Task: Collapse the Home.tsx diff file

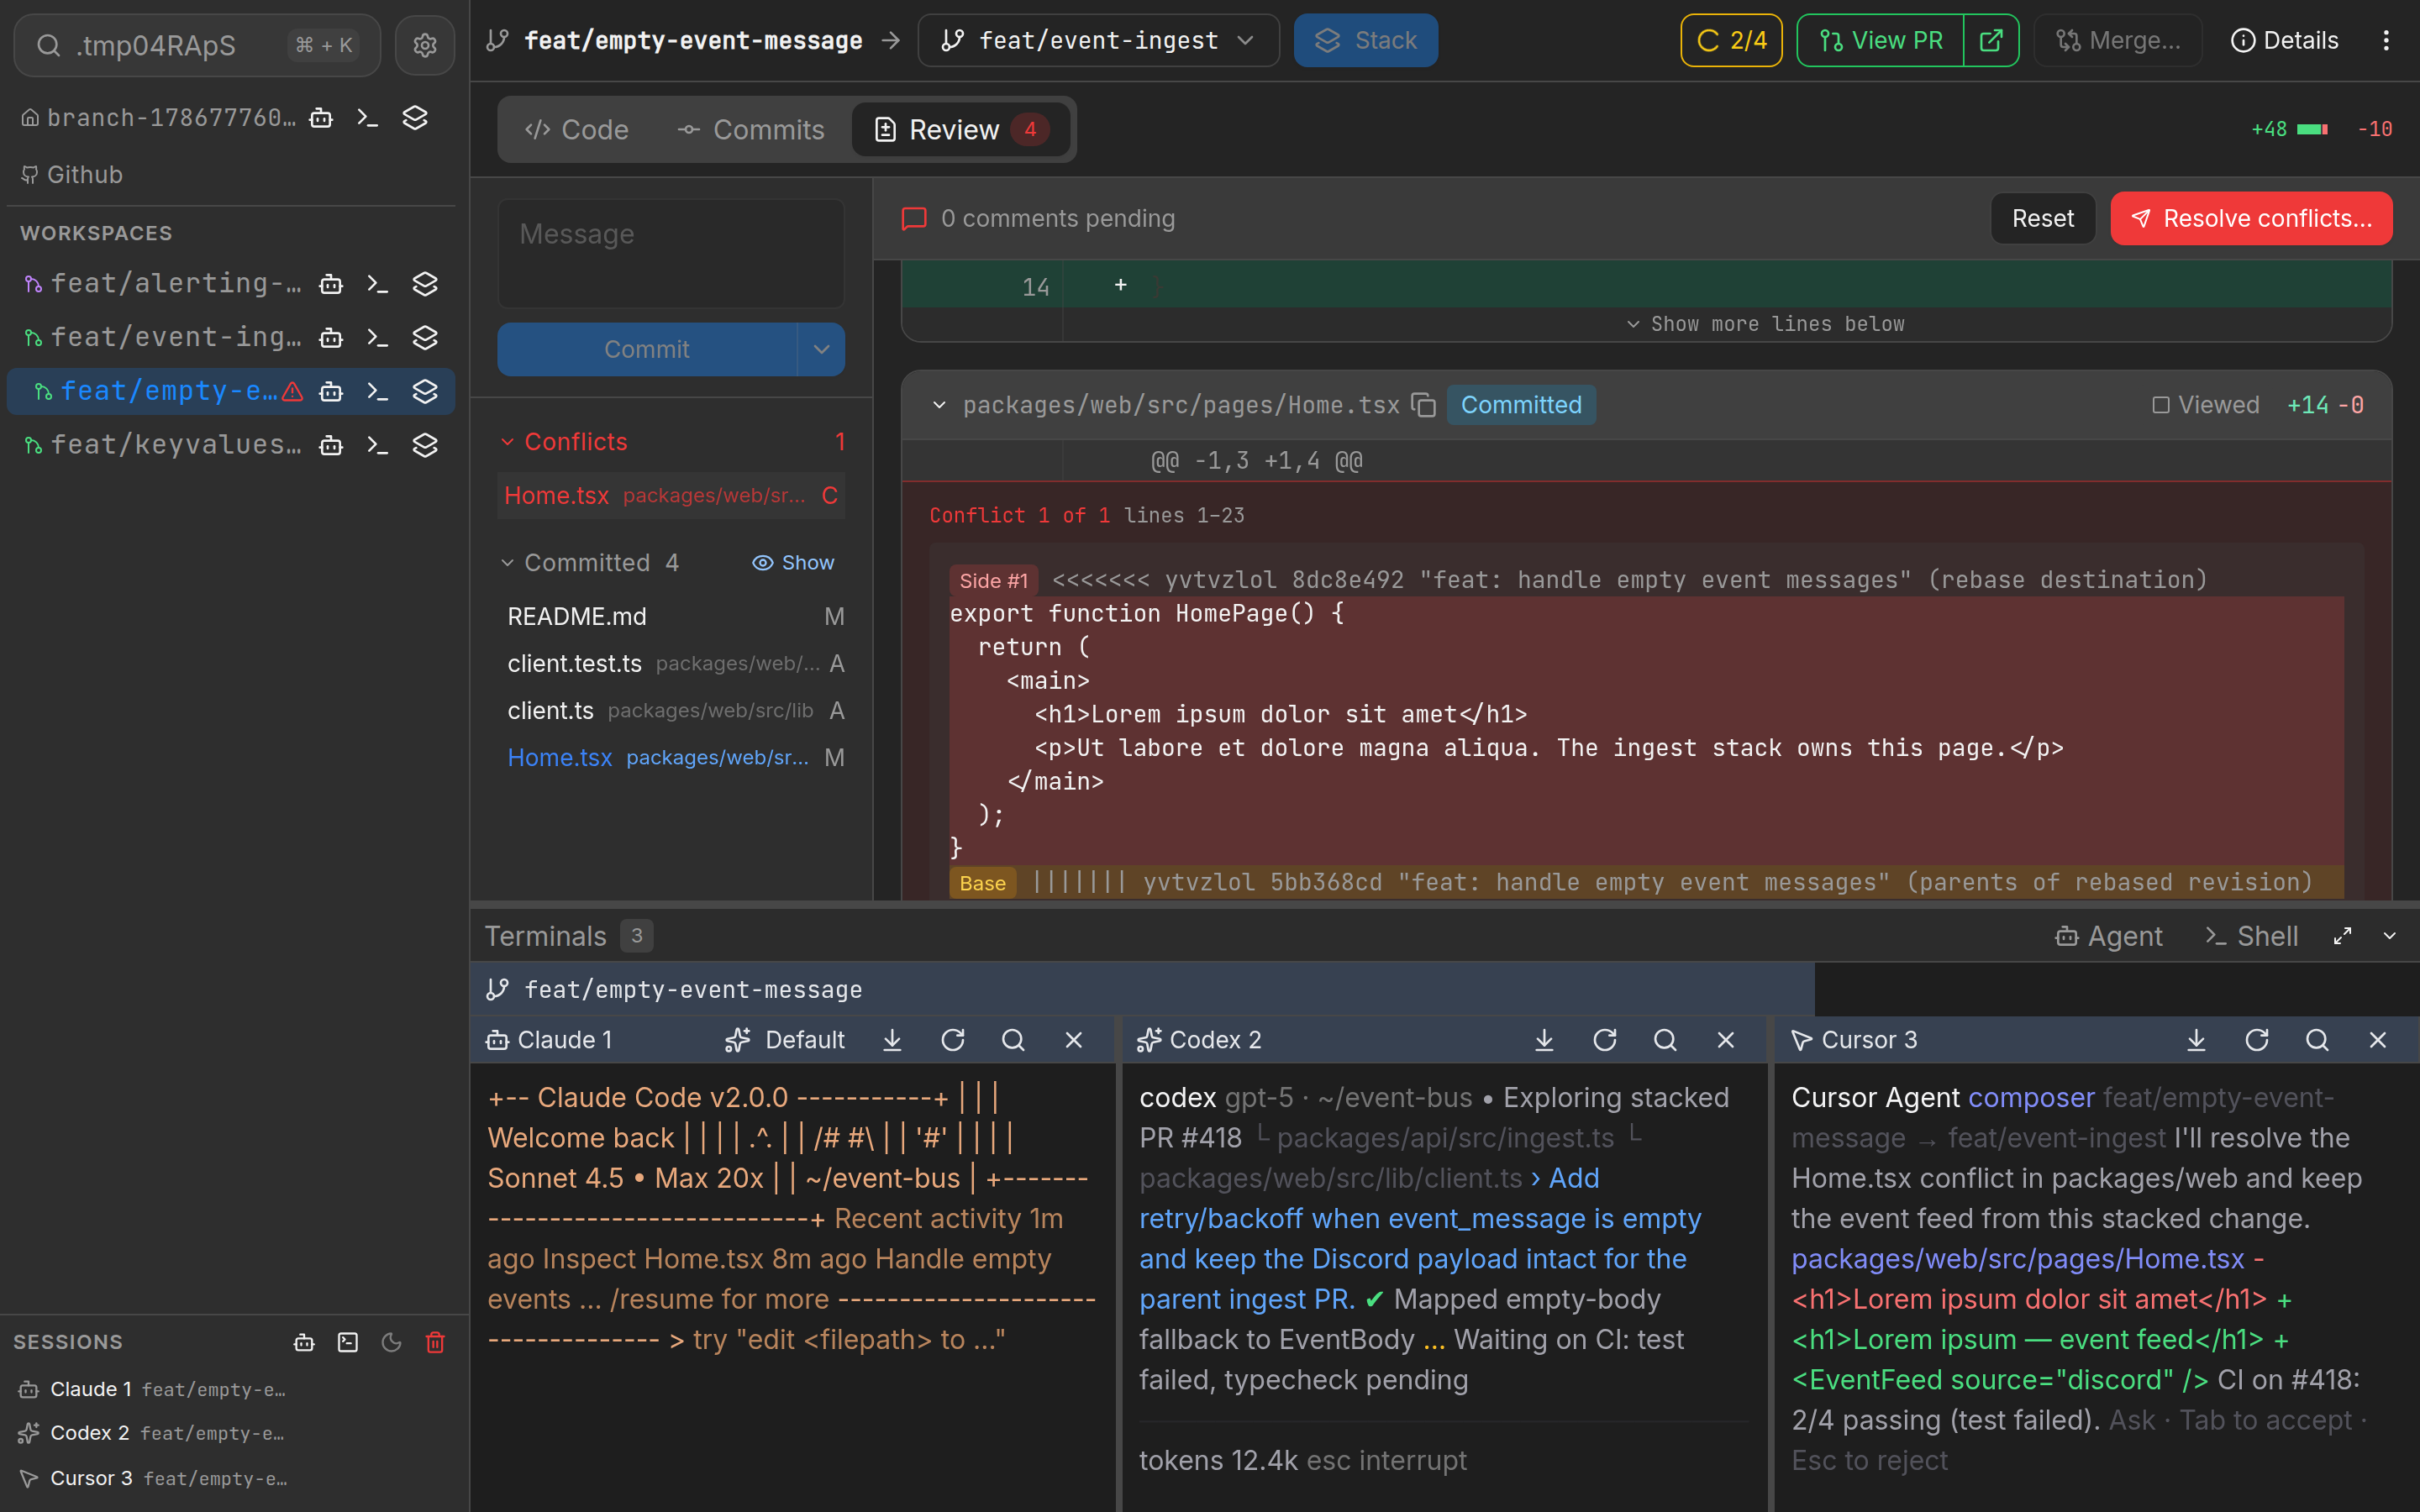Action: 939,405
